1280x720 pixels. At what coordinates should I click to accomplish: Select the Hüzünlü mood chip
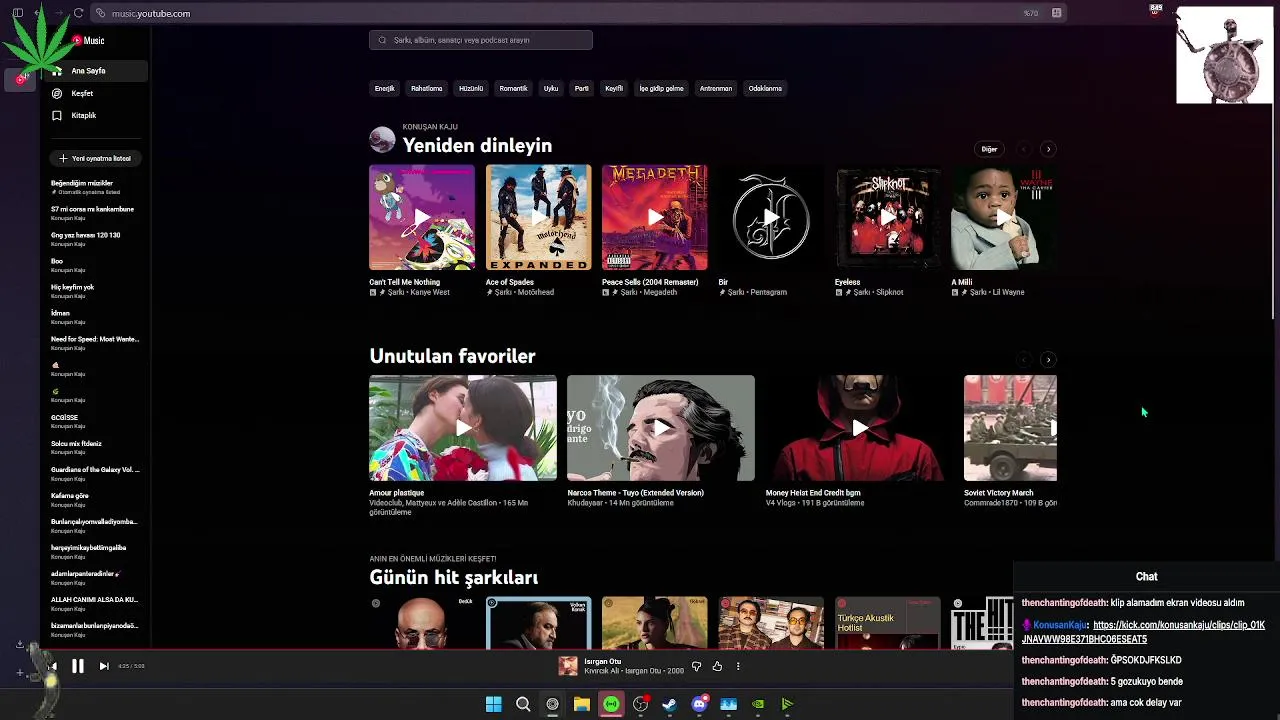pos(470,88)
